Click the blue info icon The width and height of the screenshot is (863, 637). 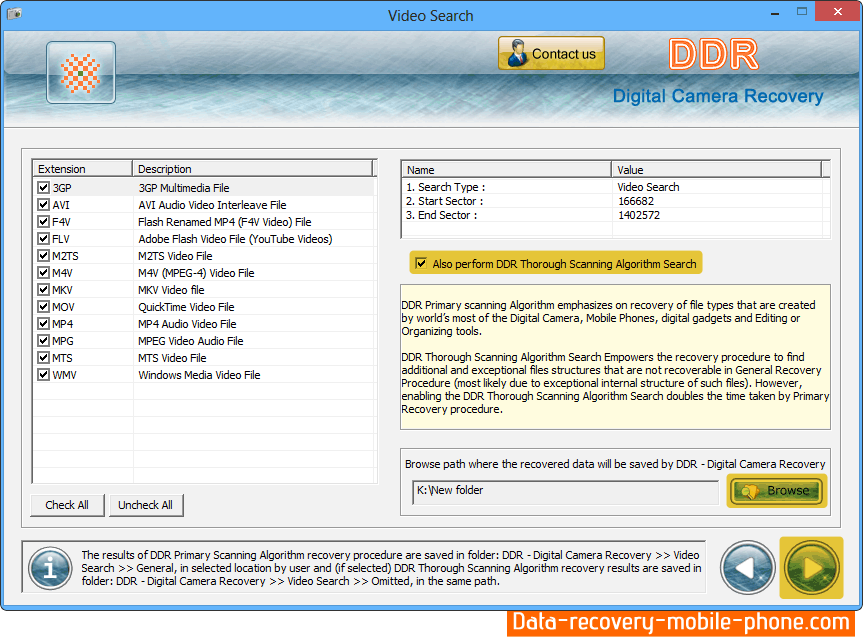coord(49,568)
